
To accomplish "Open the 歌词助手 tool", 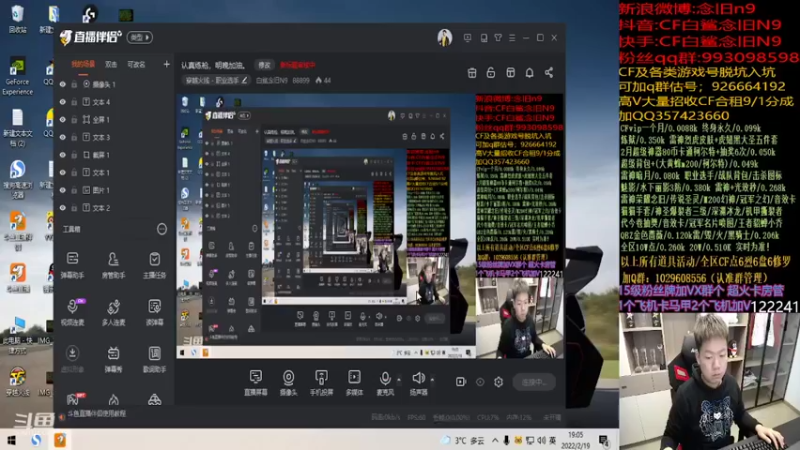I will point(155,359).
